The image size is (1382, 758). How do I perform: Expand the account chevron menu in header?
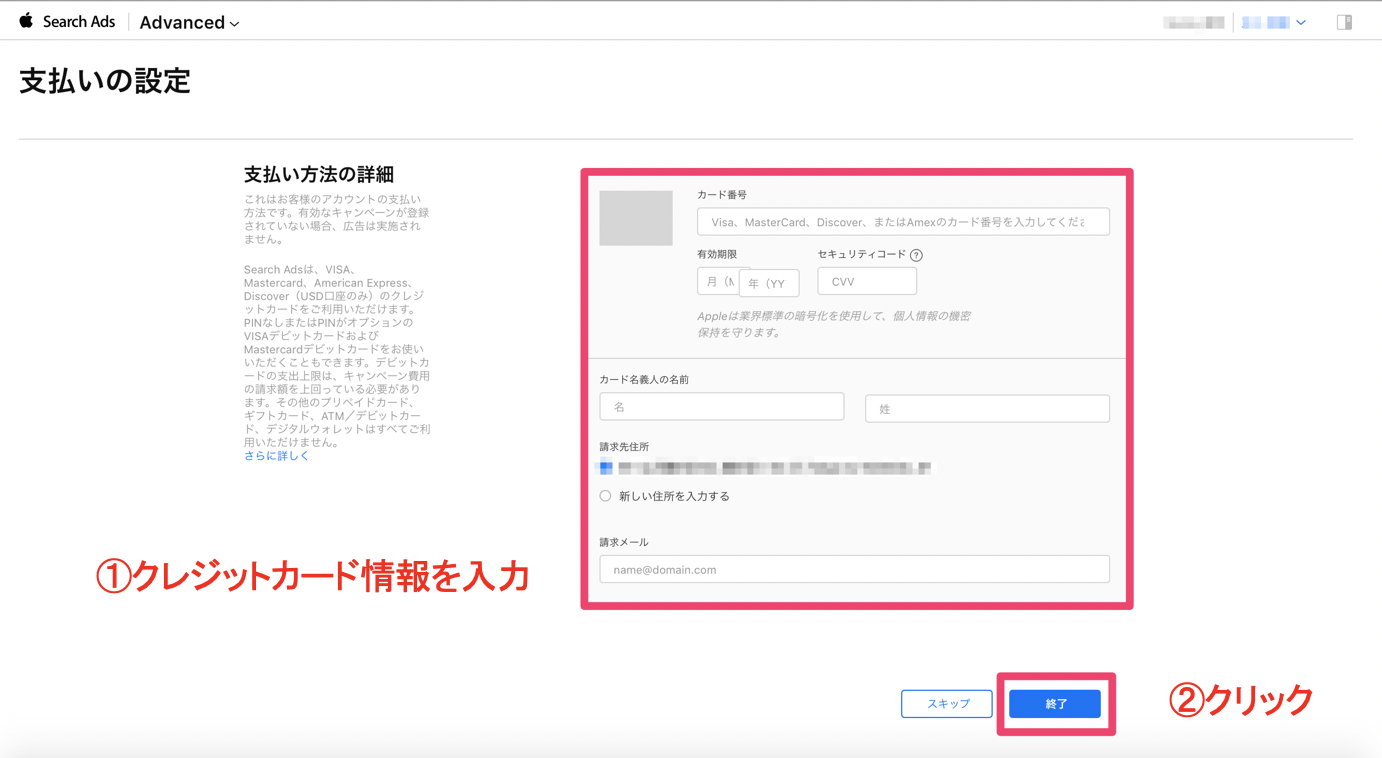1301,22
